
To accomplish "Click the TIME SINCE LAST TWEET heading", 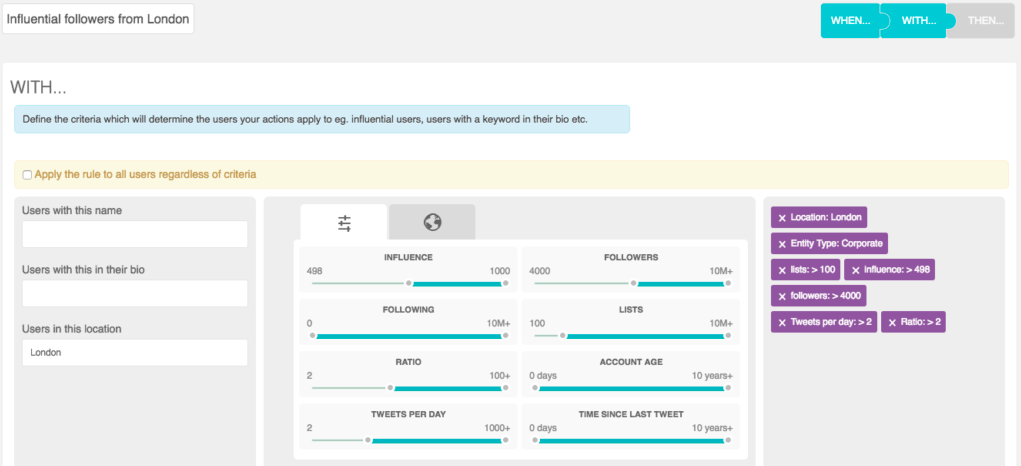I will [630, 414].
